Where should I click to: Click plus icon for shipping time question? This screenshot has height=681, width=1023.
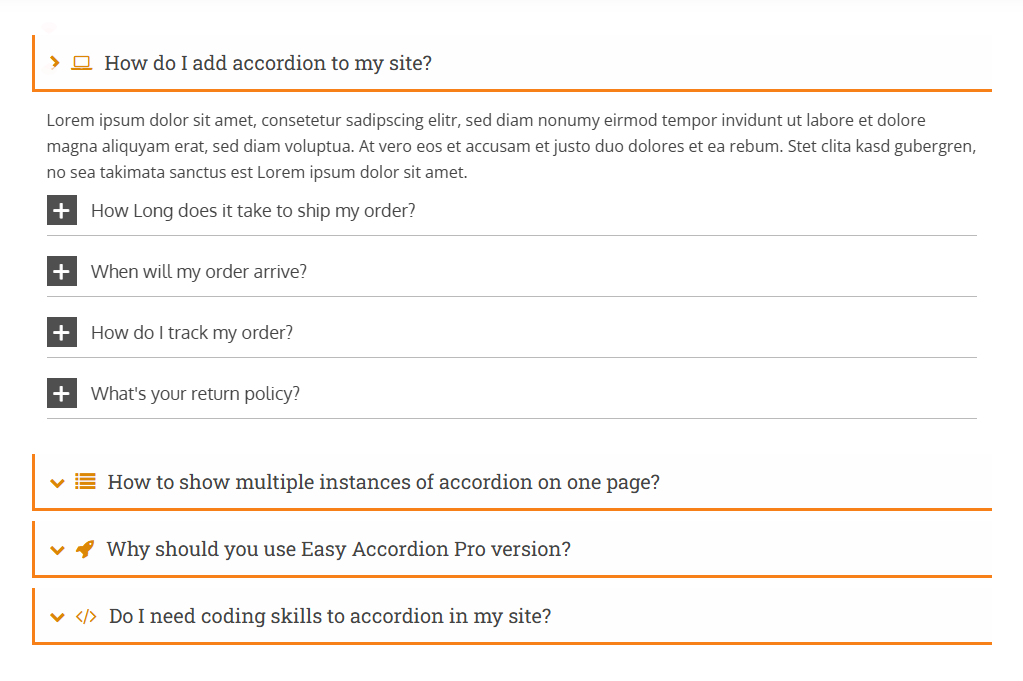62,211
